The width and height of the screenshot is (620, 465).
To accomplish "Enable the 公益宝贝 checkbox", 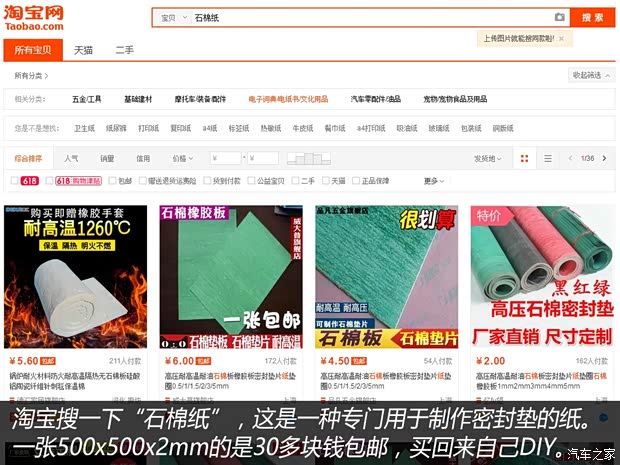I will [x=251, y=181].
